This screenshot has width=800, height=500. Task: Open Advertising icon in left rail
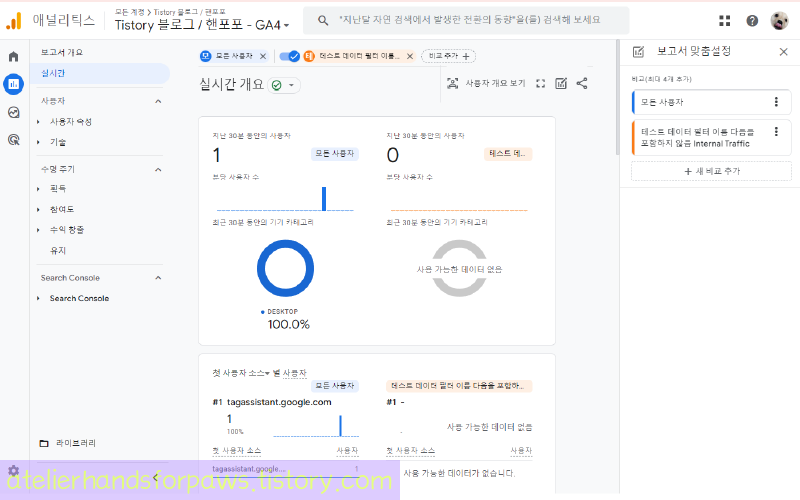point(14,139)
